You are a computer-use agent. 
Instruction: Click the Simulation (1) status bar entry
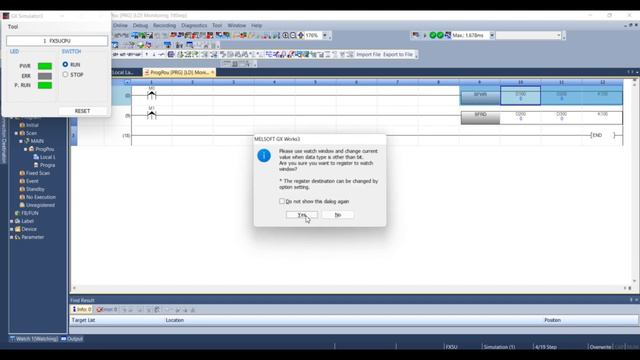[499, 347]
